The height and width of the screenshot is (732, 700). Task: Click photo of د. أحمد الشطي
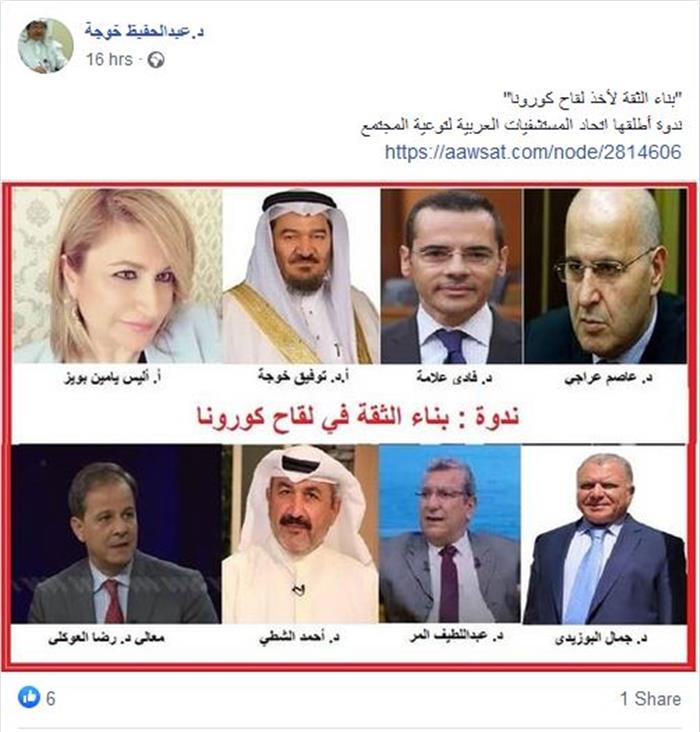point(300,534)
